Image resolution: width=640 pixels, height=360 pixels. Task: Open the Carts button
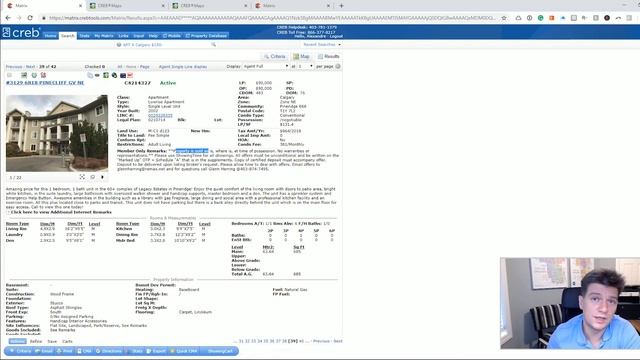(67, 341)
